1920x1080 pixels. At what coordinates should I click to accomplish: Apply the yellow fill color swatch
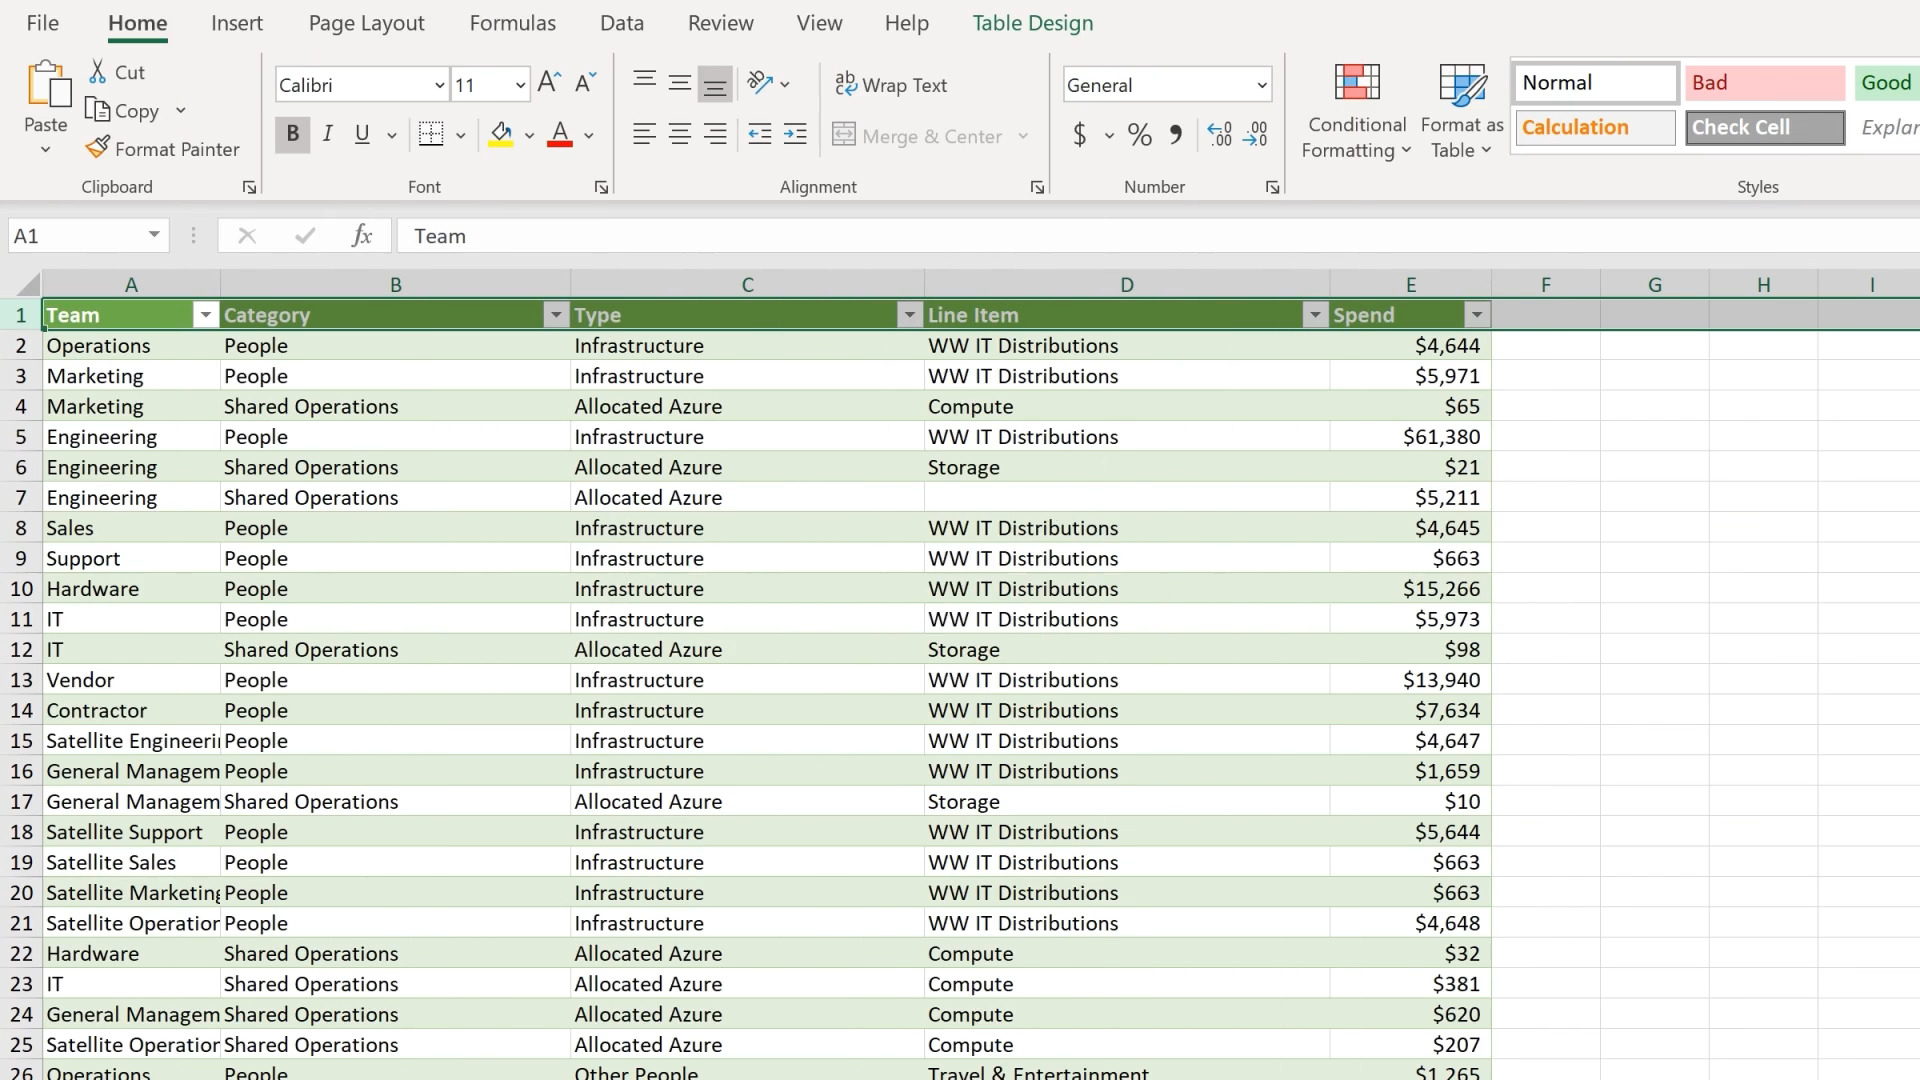501,134
